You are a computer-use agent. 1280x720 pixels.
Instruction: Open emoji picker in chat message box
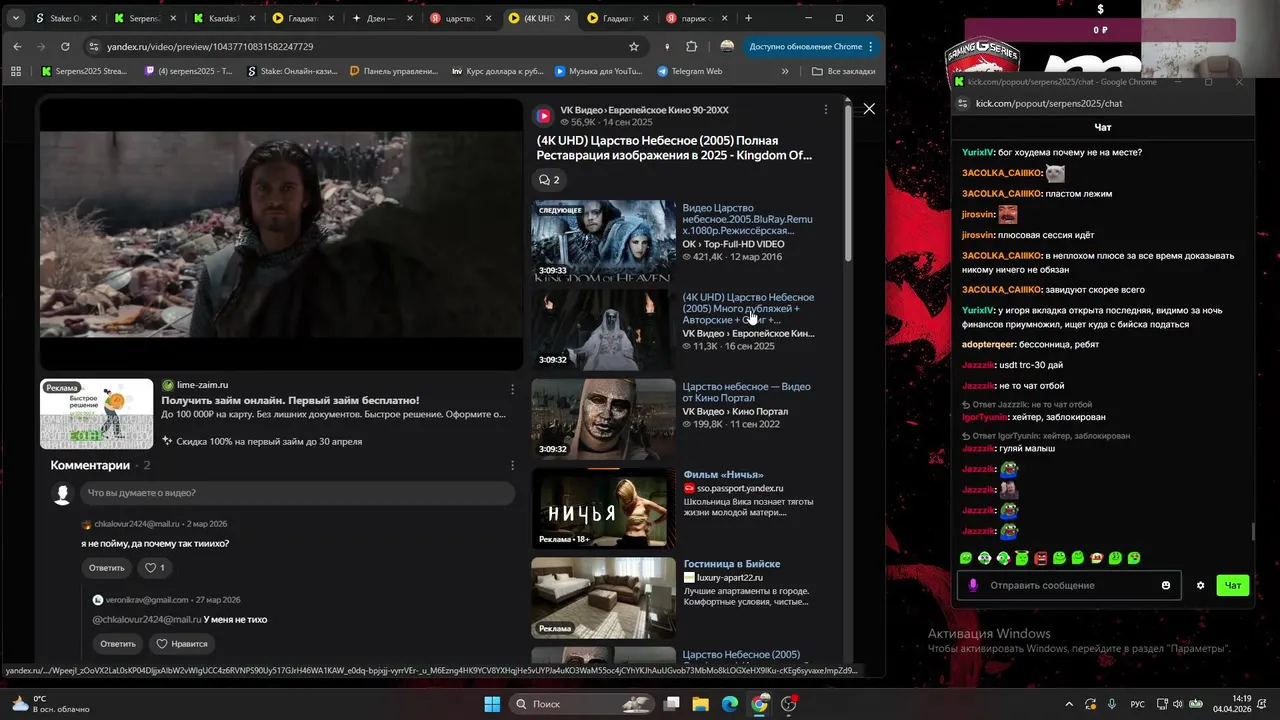[1166, 585]
